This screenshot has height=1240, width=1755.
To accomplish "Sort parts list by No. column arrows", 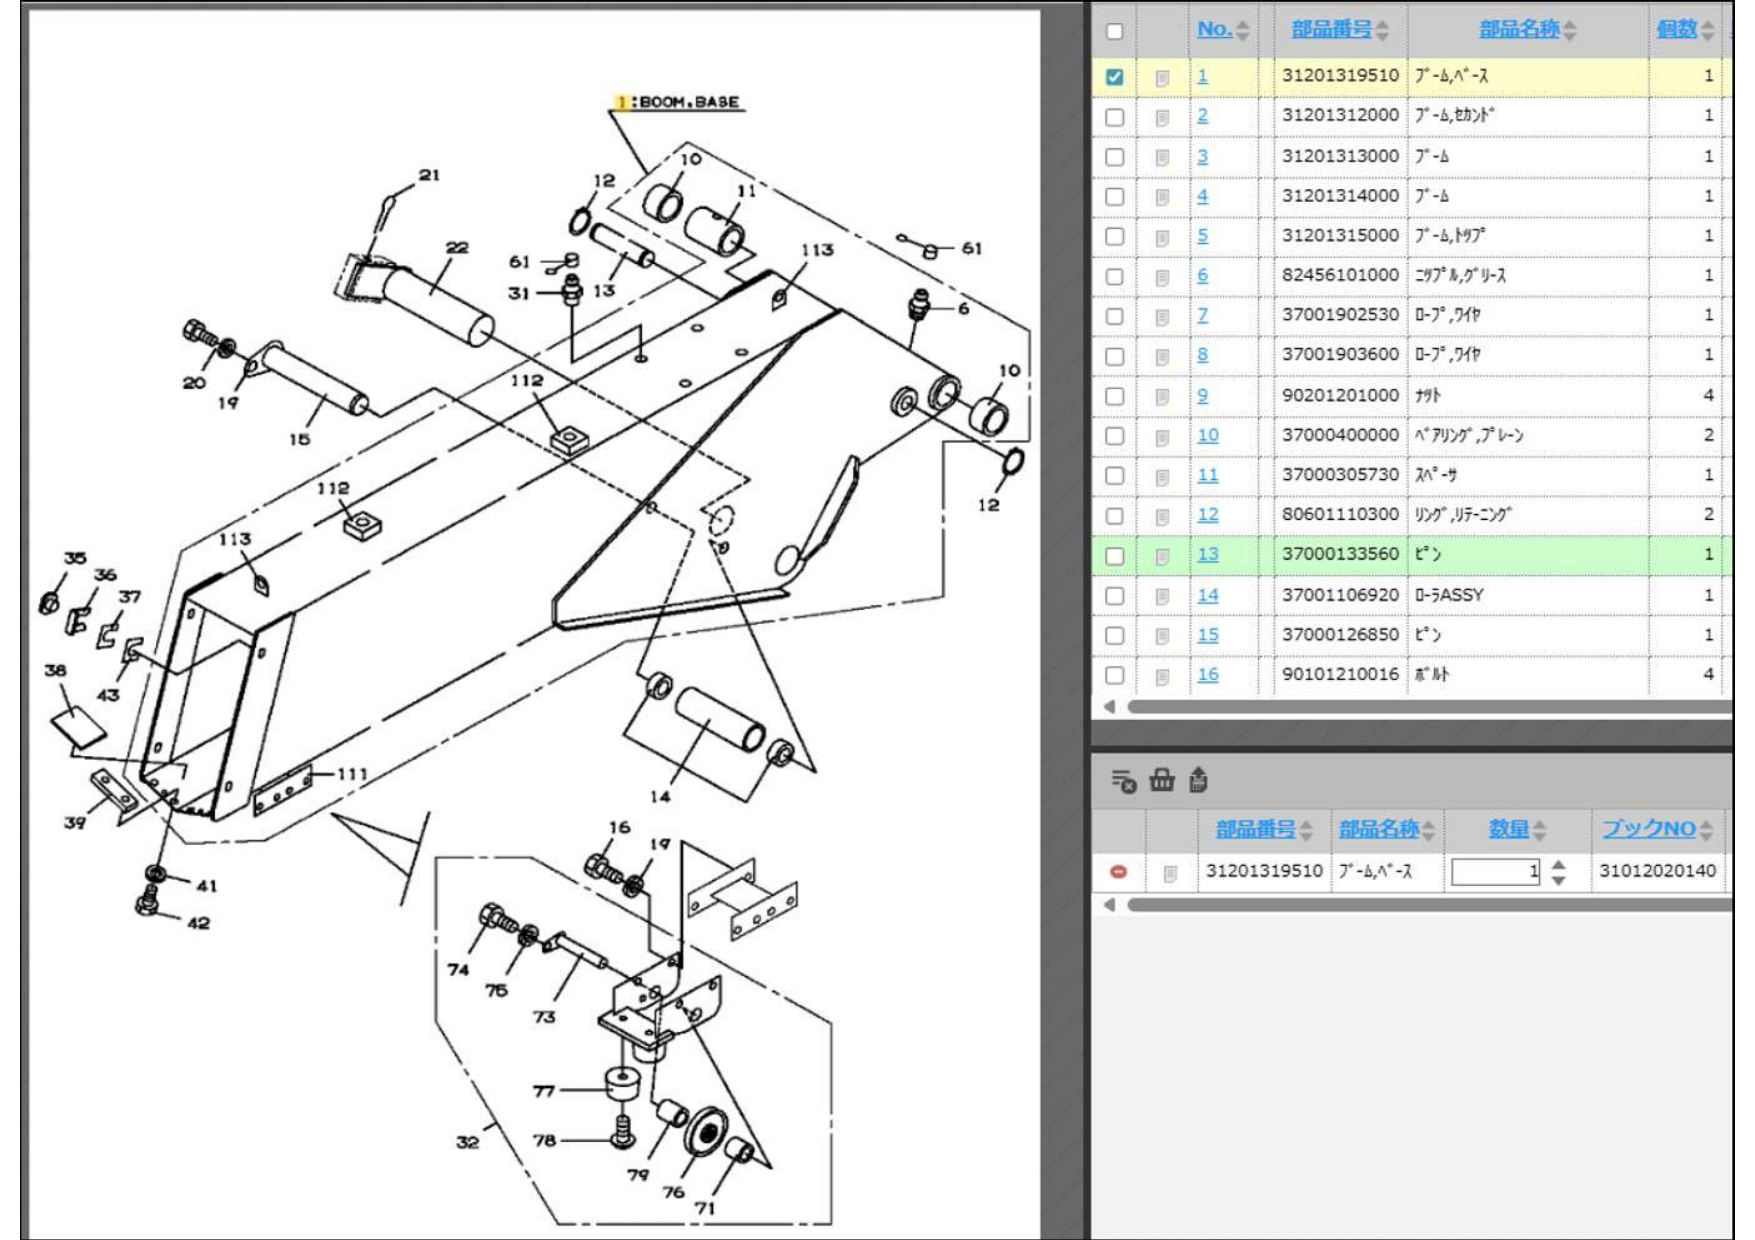I will (1243, 30).
